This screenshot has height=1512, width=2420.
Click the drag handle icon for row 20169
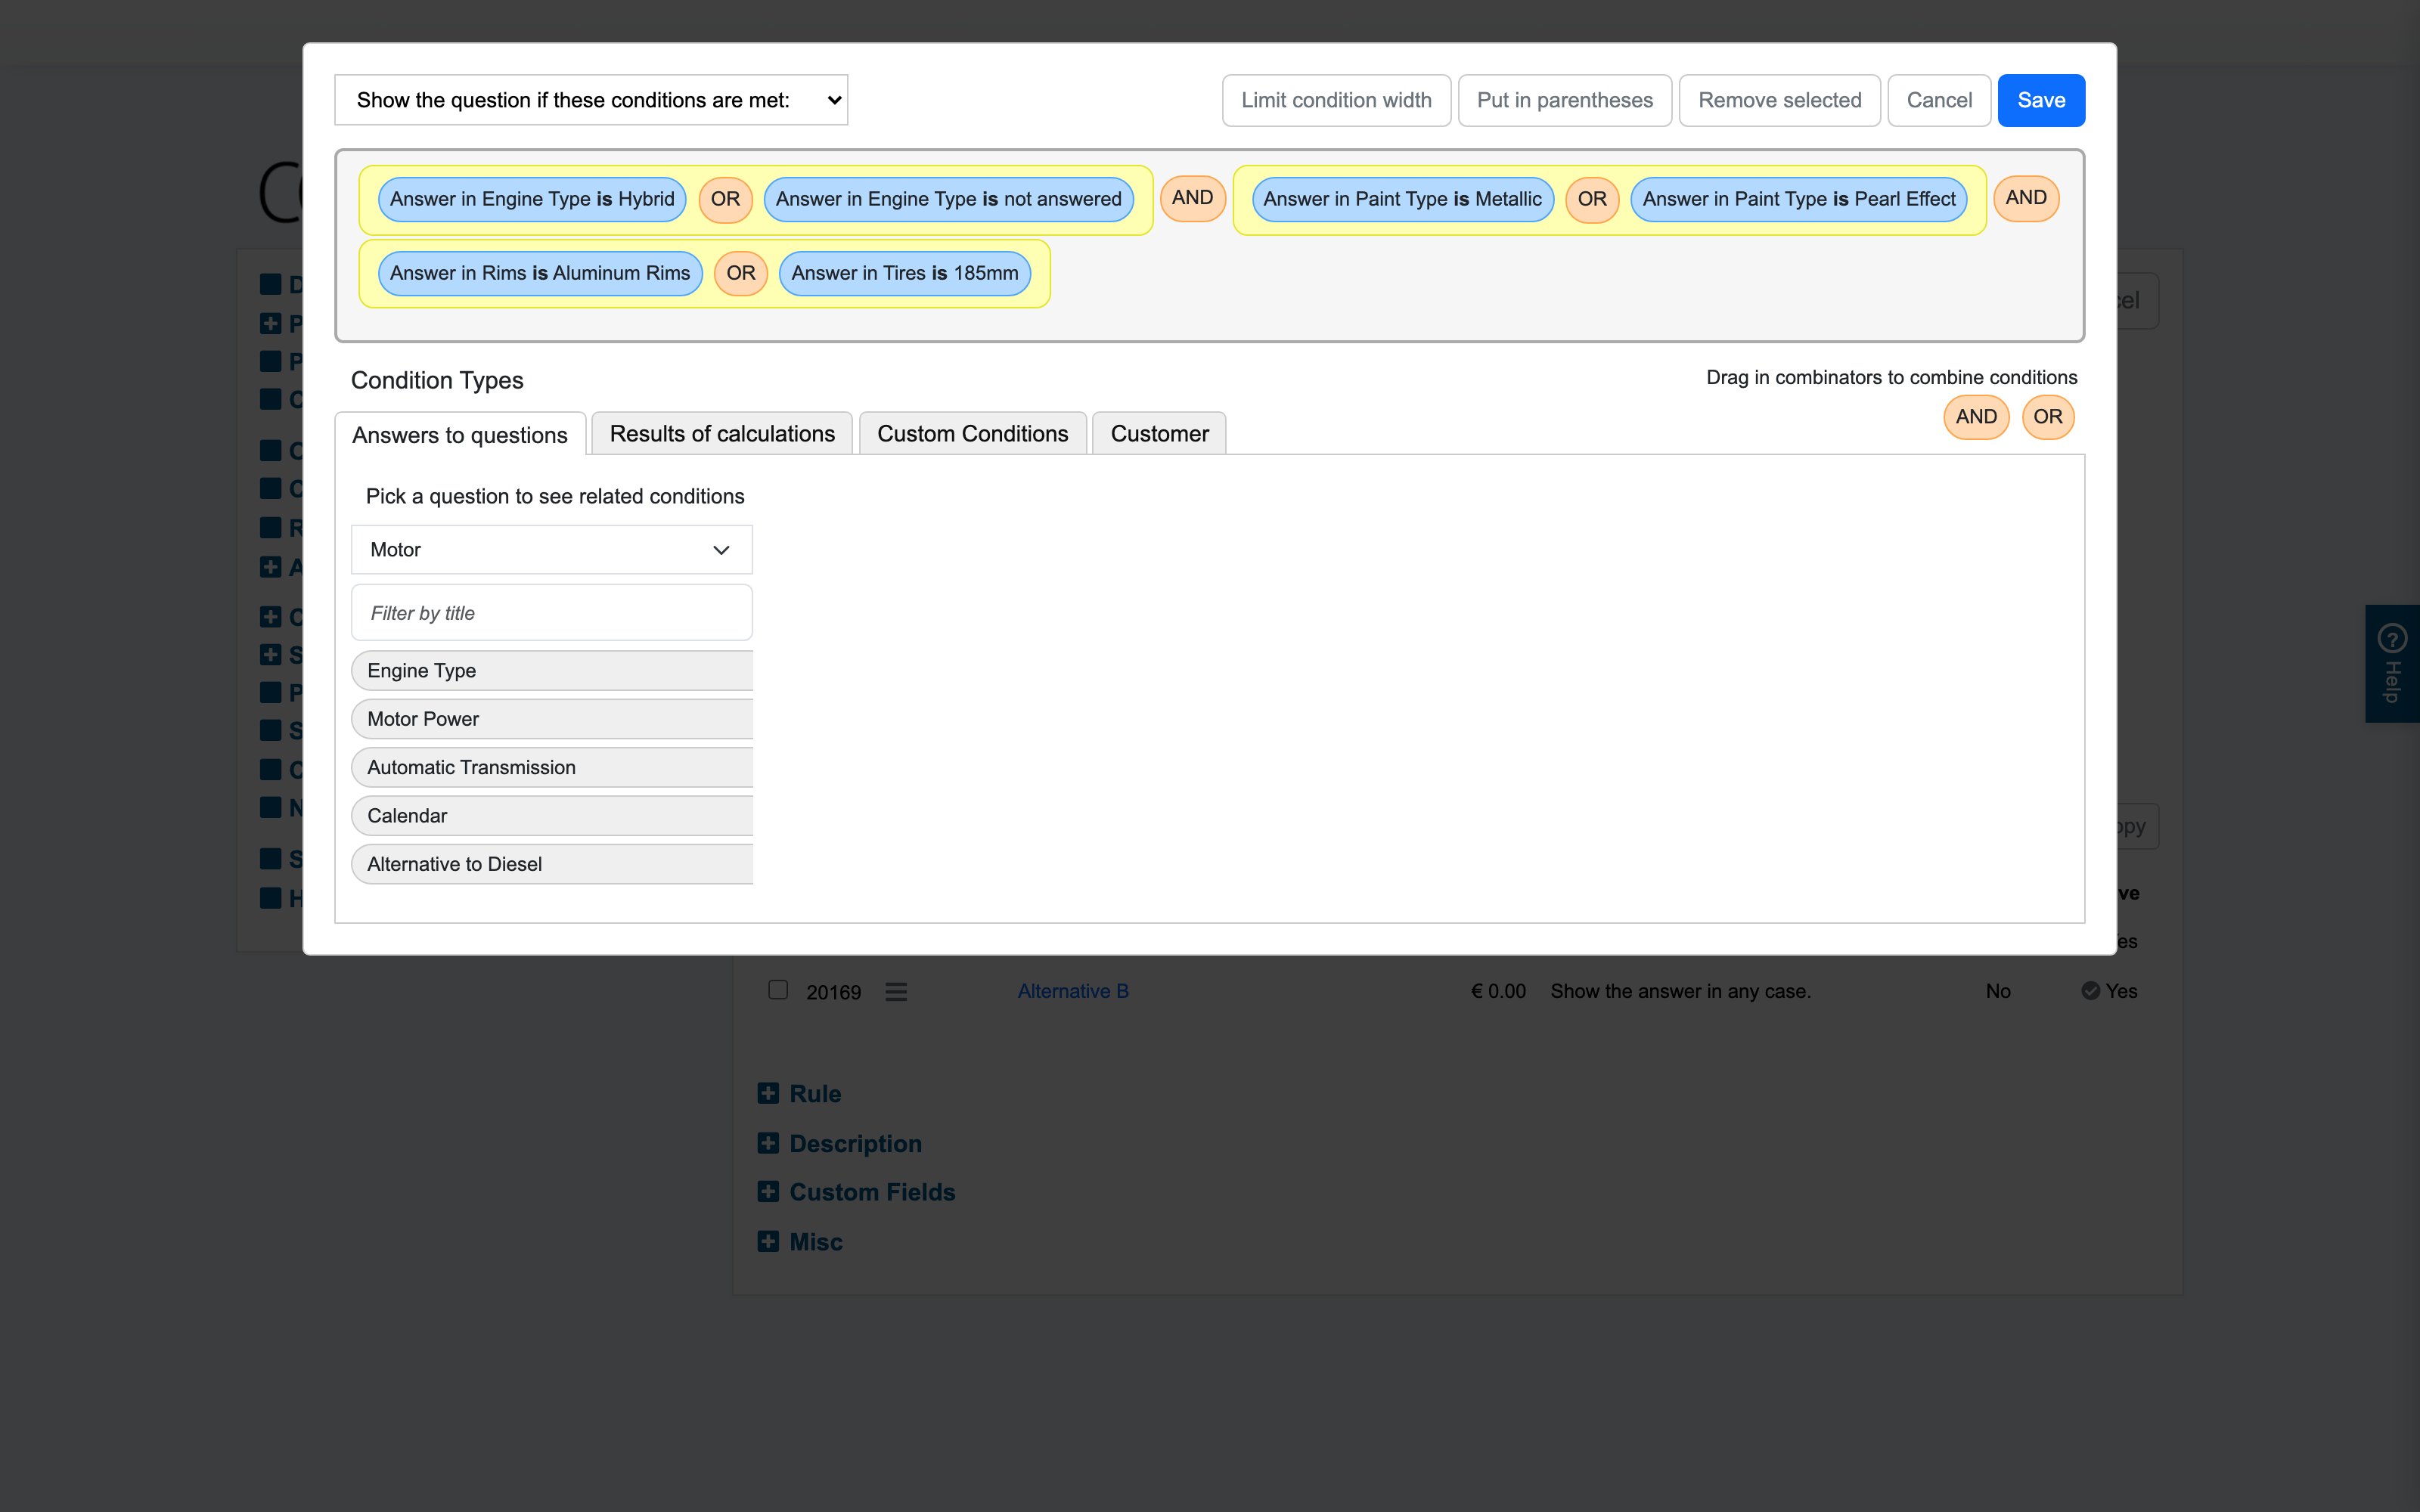click(896, 992)
